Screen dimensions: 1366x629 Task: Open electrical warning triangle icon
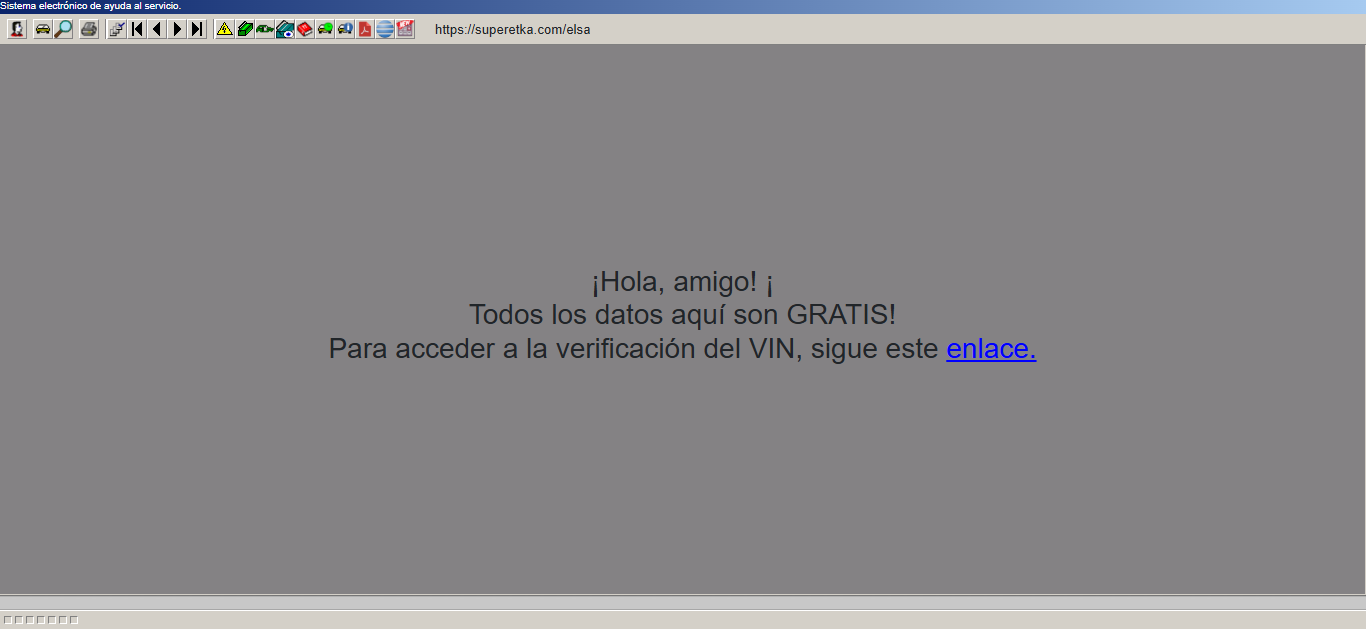225,29
